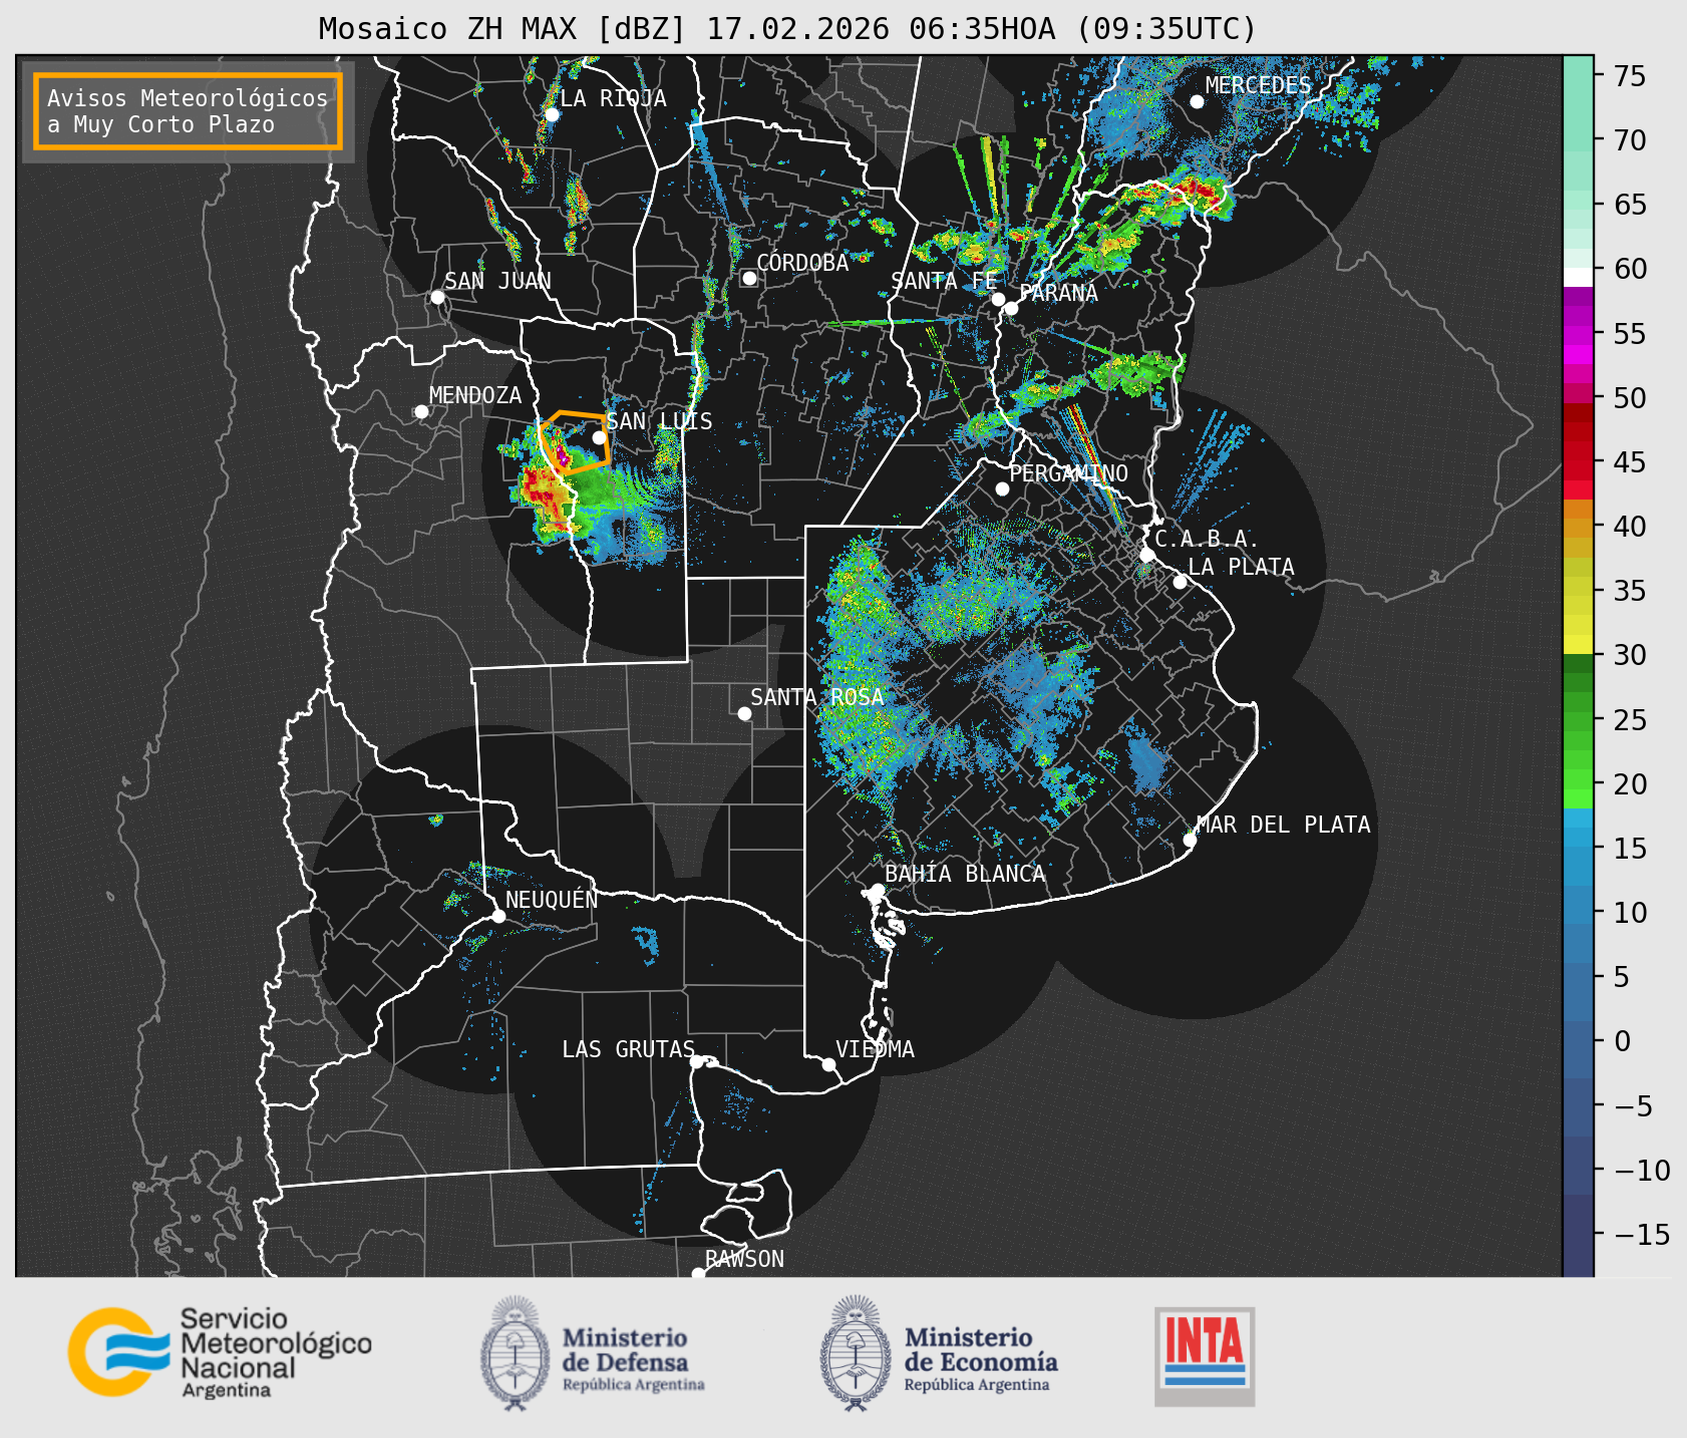The height and width of the screenshot is (1438, 1687).
Task: Click the BAHÍA BLANCA label text
Action: [x=965, y=873]
